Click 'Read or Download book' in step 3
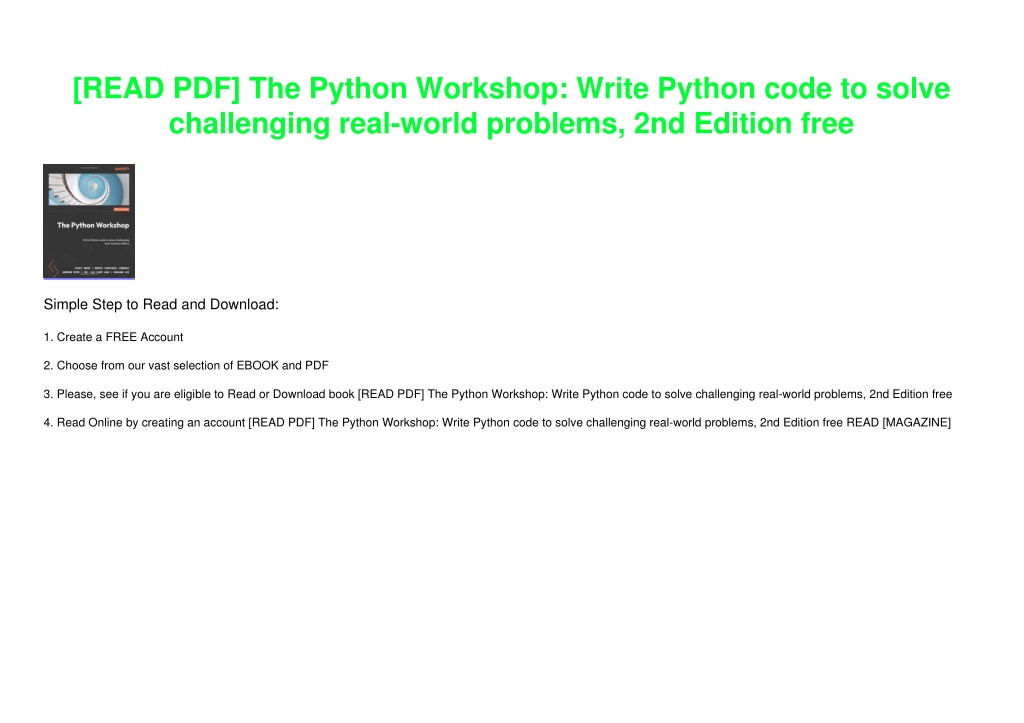The image size is (1024, 723). (291, 394)
